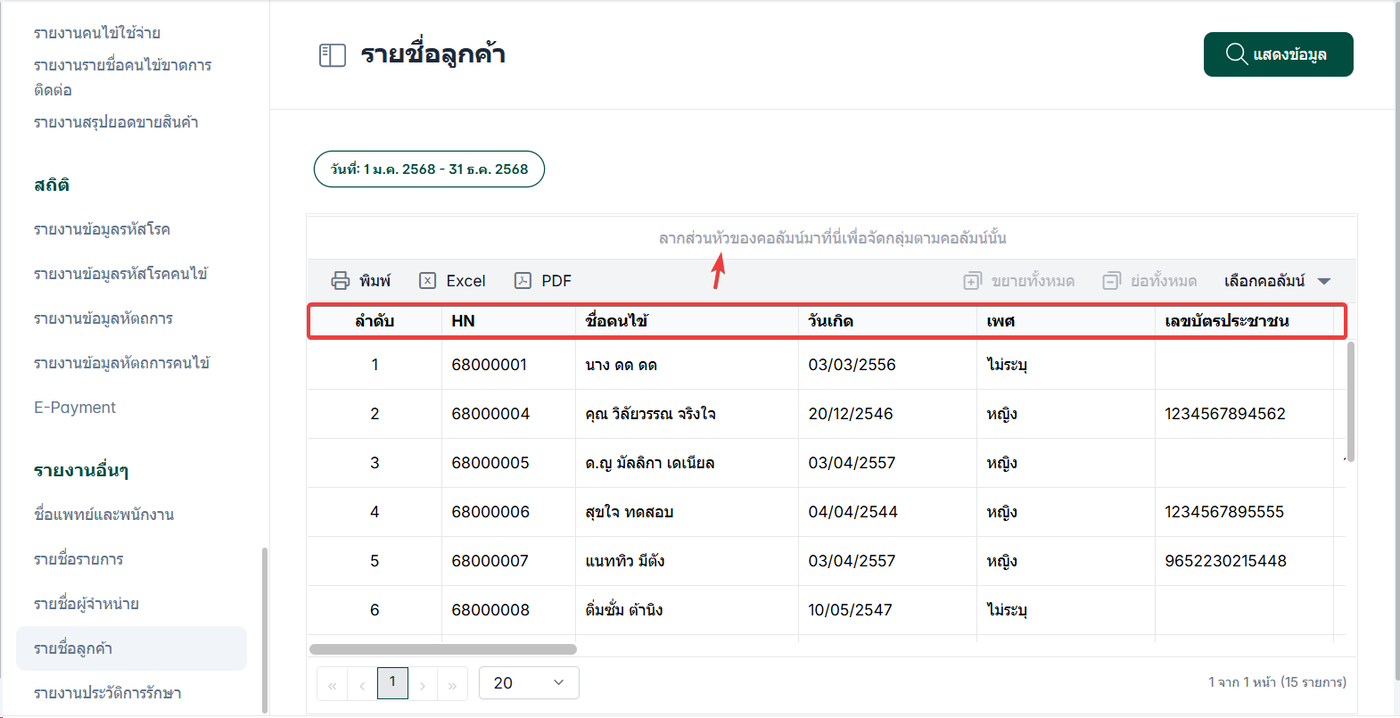Export the table to Excel
Screen dimensions: 1400x718
click(452, 281)
